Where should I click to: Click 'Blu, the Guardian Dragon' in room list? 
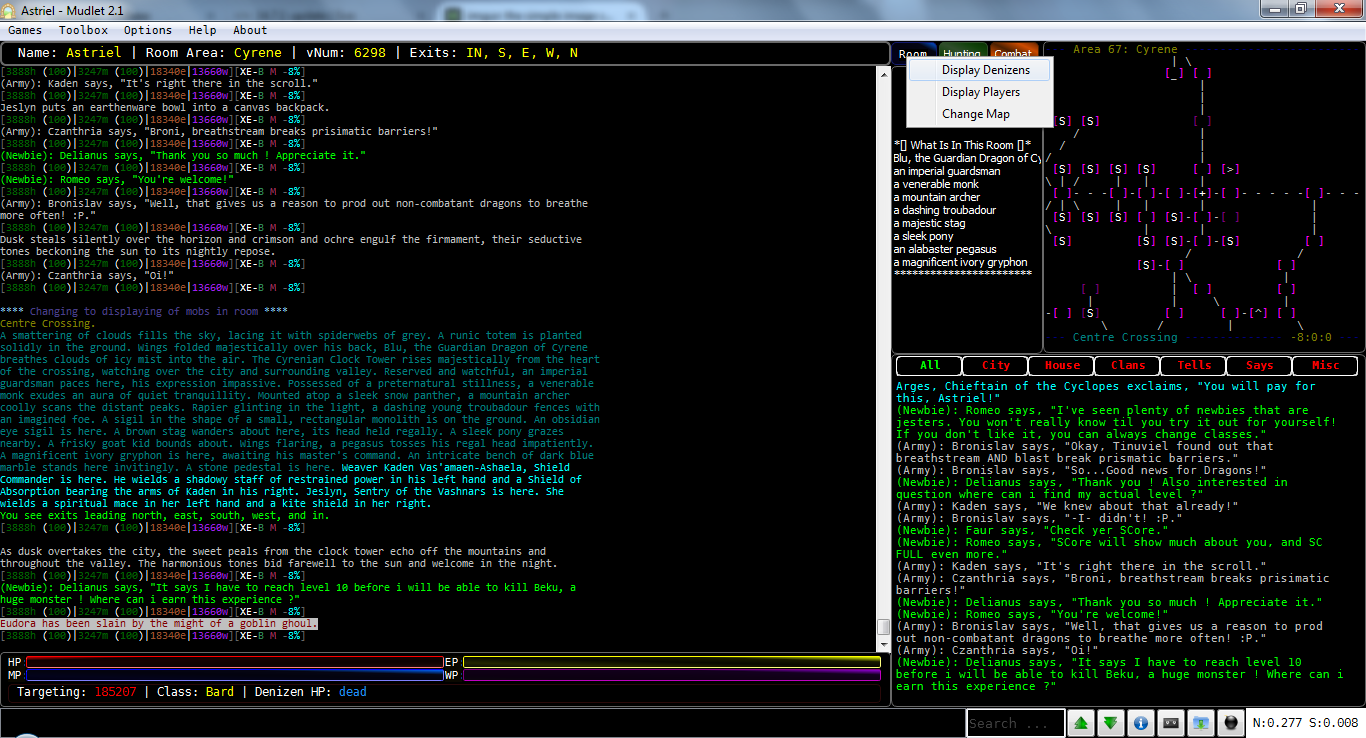pos(968,158)
